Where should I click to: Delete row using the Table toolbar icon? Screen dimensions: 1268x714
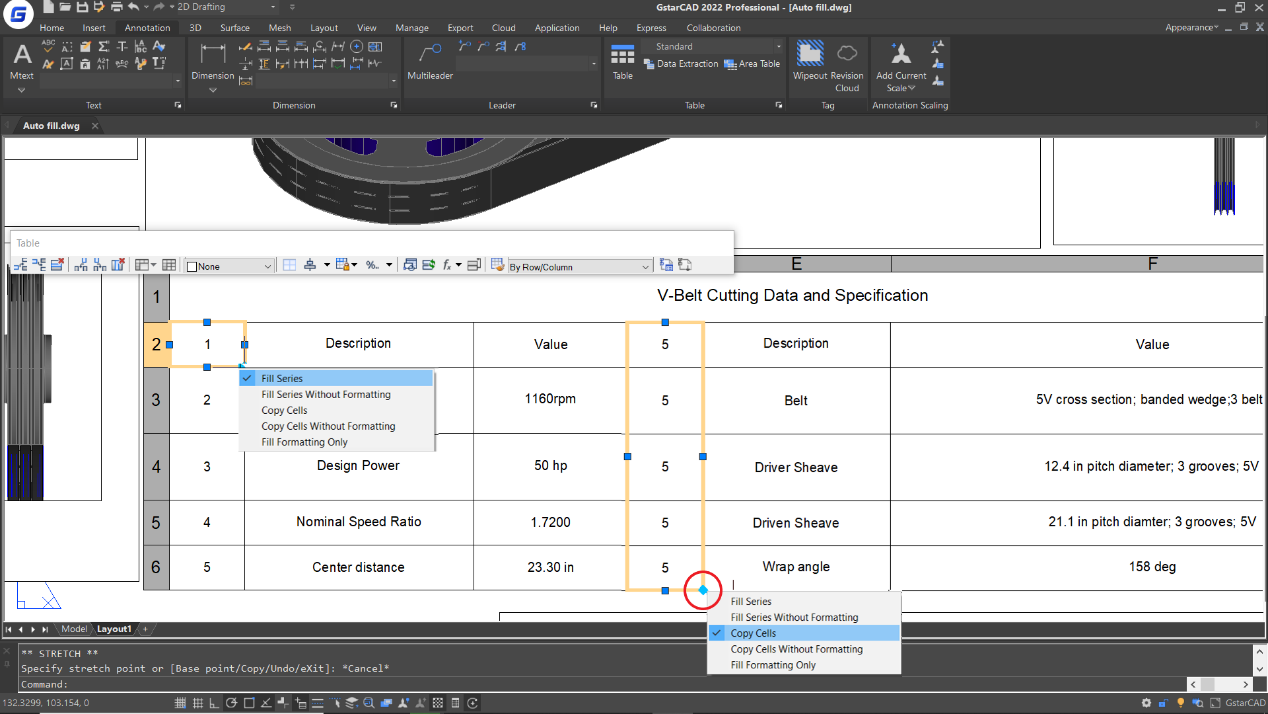pyautogui.click(x=58, y=265)
